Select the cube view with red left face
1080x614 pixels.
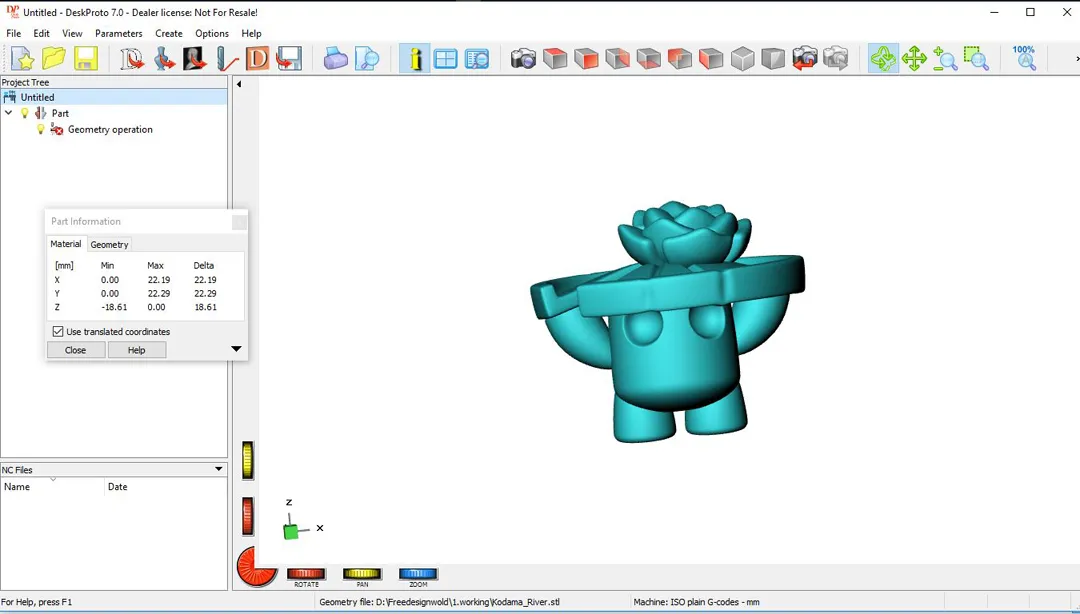[712, 59]
